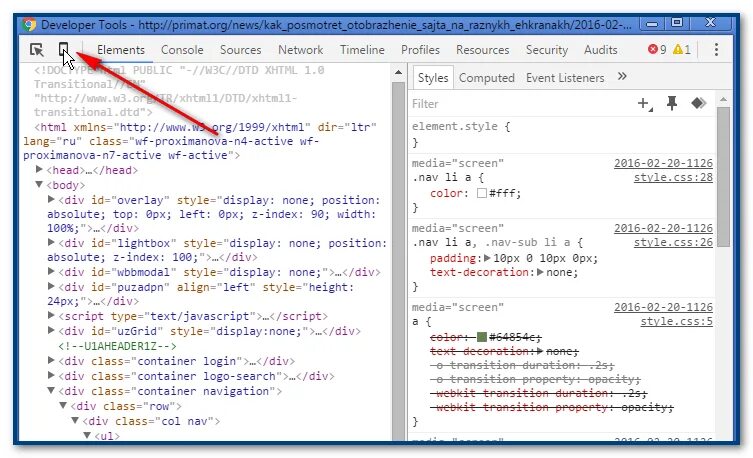Open the Timeline tab
The image size is (753, 458).
tap(362, 50)
